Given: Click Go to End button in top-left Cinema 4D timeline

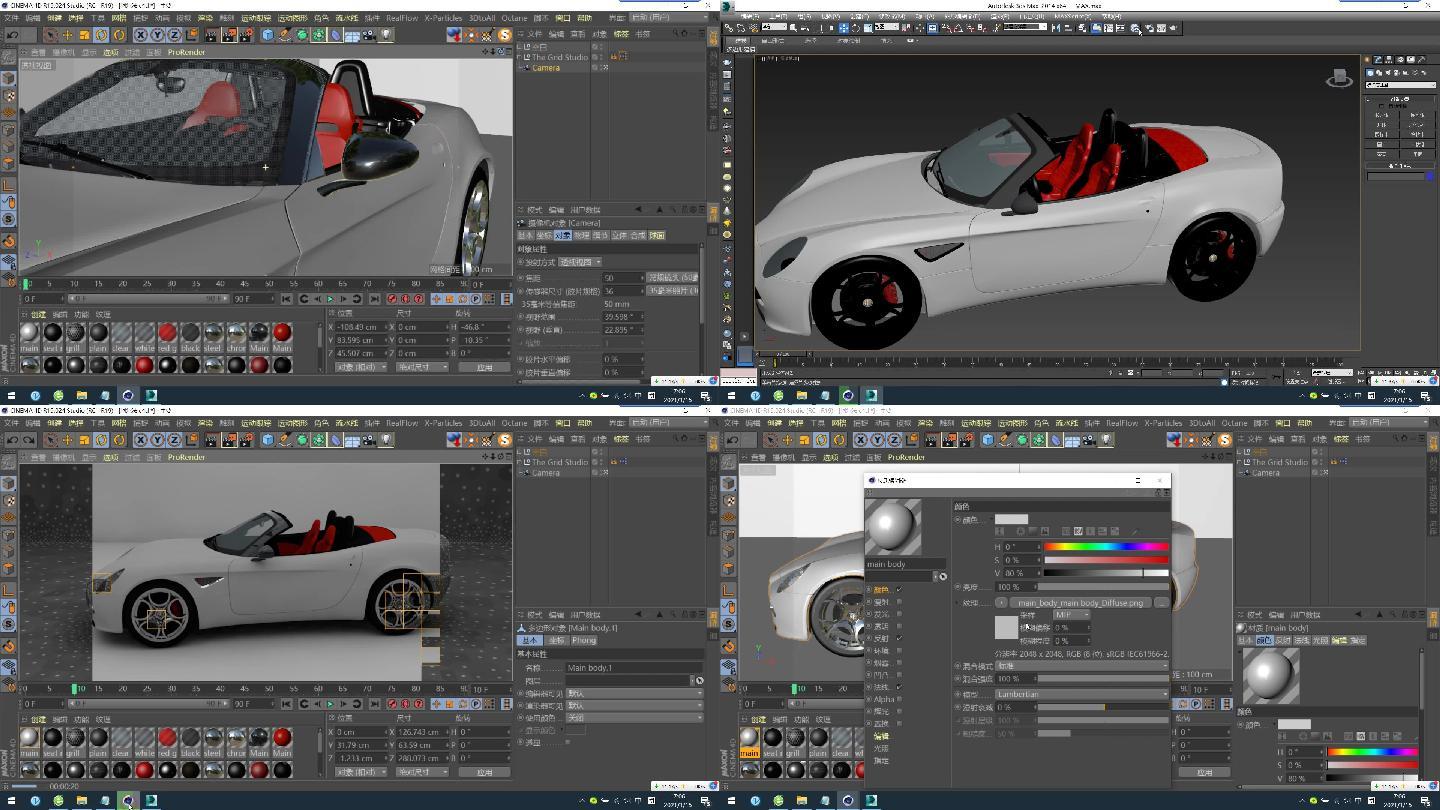Looking at the screenshot, I should (x=375, y=298).
